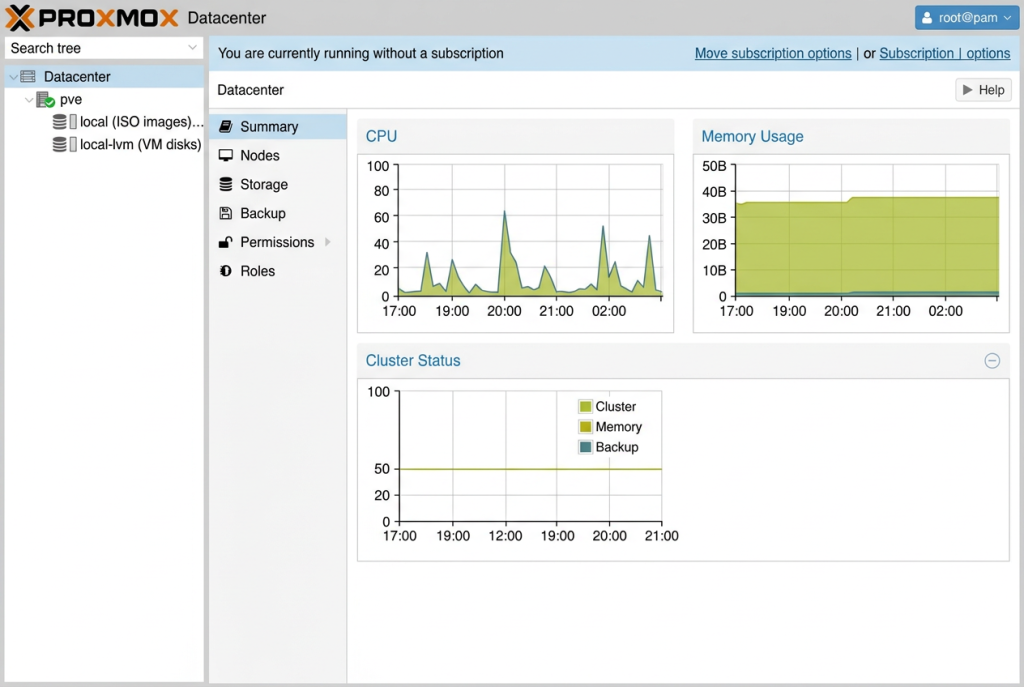The width and height of the screenshot is (1024, 687).
Task: Click the Cluster legend color swatch
Action: (585, 406)
